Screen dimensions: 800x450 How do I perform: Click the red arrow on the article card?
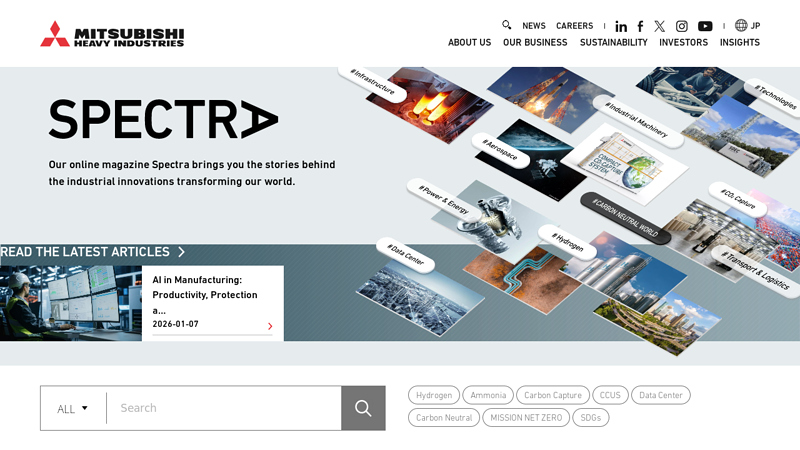point(270,326)
